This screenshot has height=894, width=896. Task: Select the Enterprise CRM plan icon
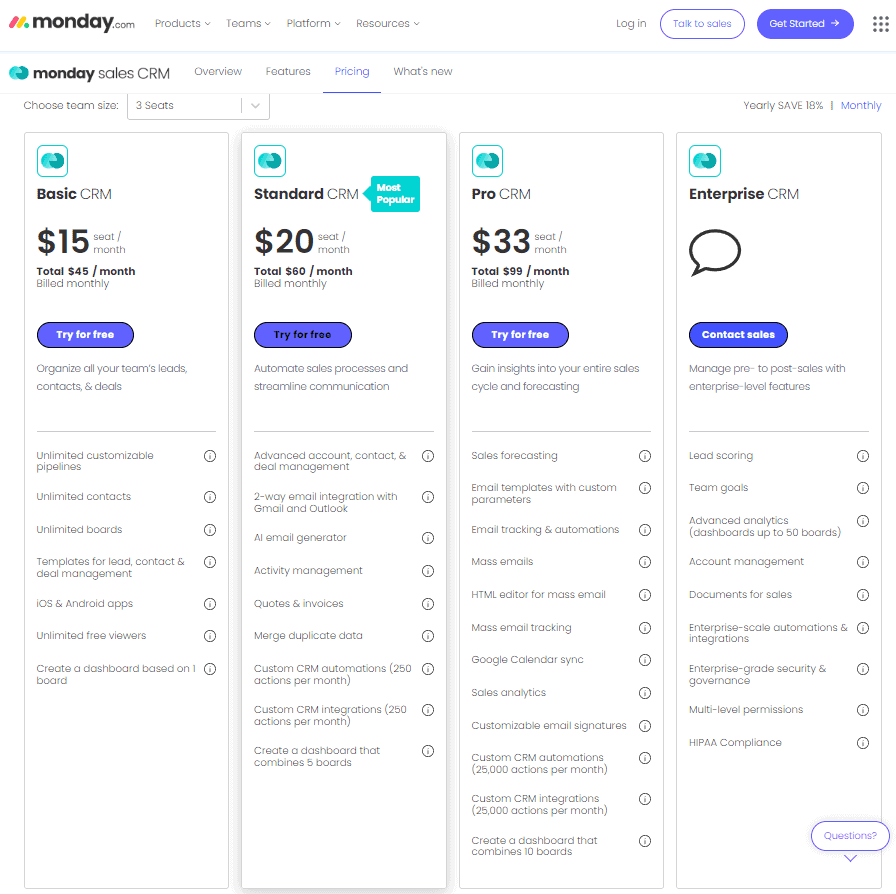[705, 160]
